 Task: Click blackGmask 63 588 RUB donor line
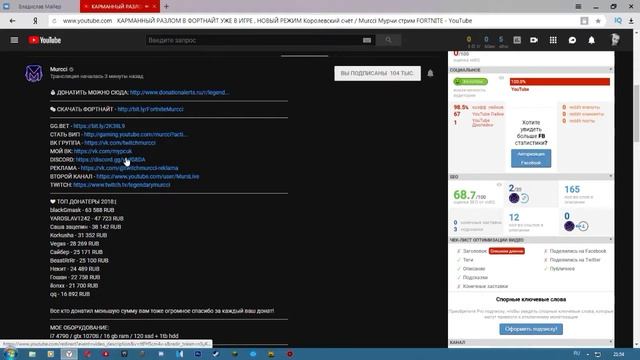[x=82, y=210]
